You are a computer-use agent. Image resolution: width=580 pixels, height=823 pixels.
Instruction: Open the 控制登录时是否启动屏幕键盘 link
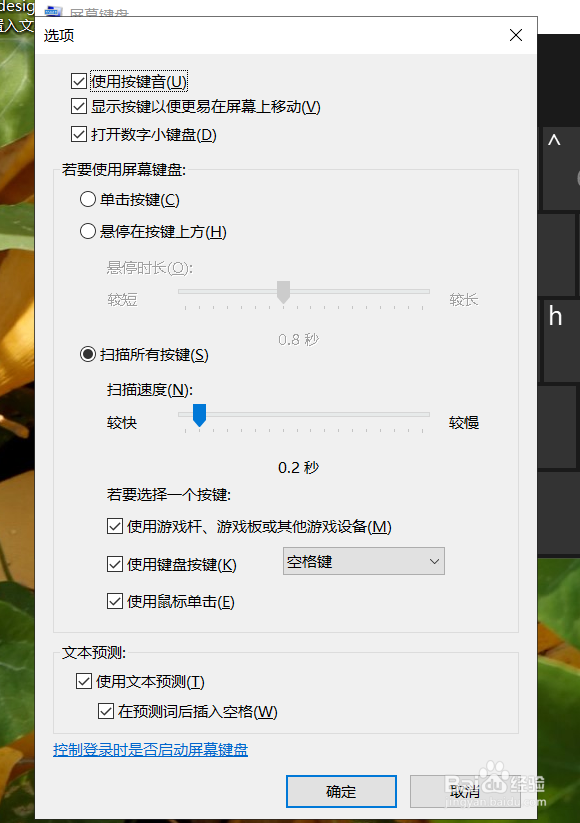click(151, 750)
